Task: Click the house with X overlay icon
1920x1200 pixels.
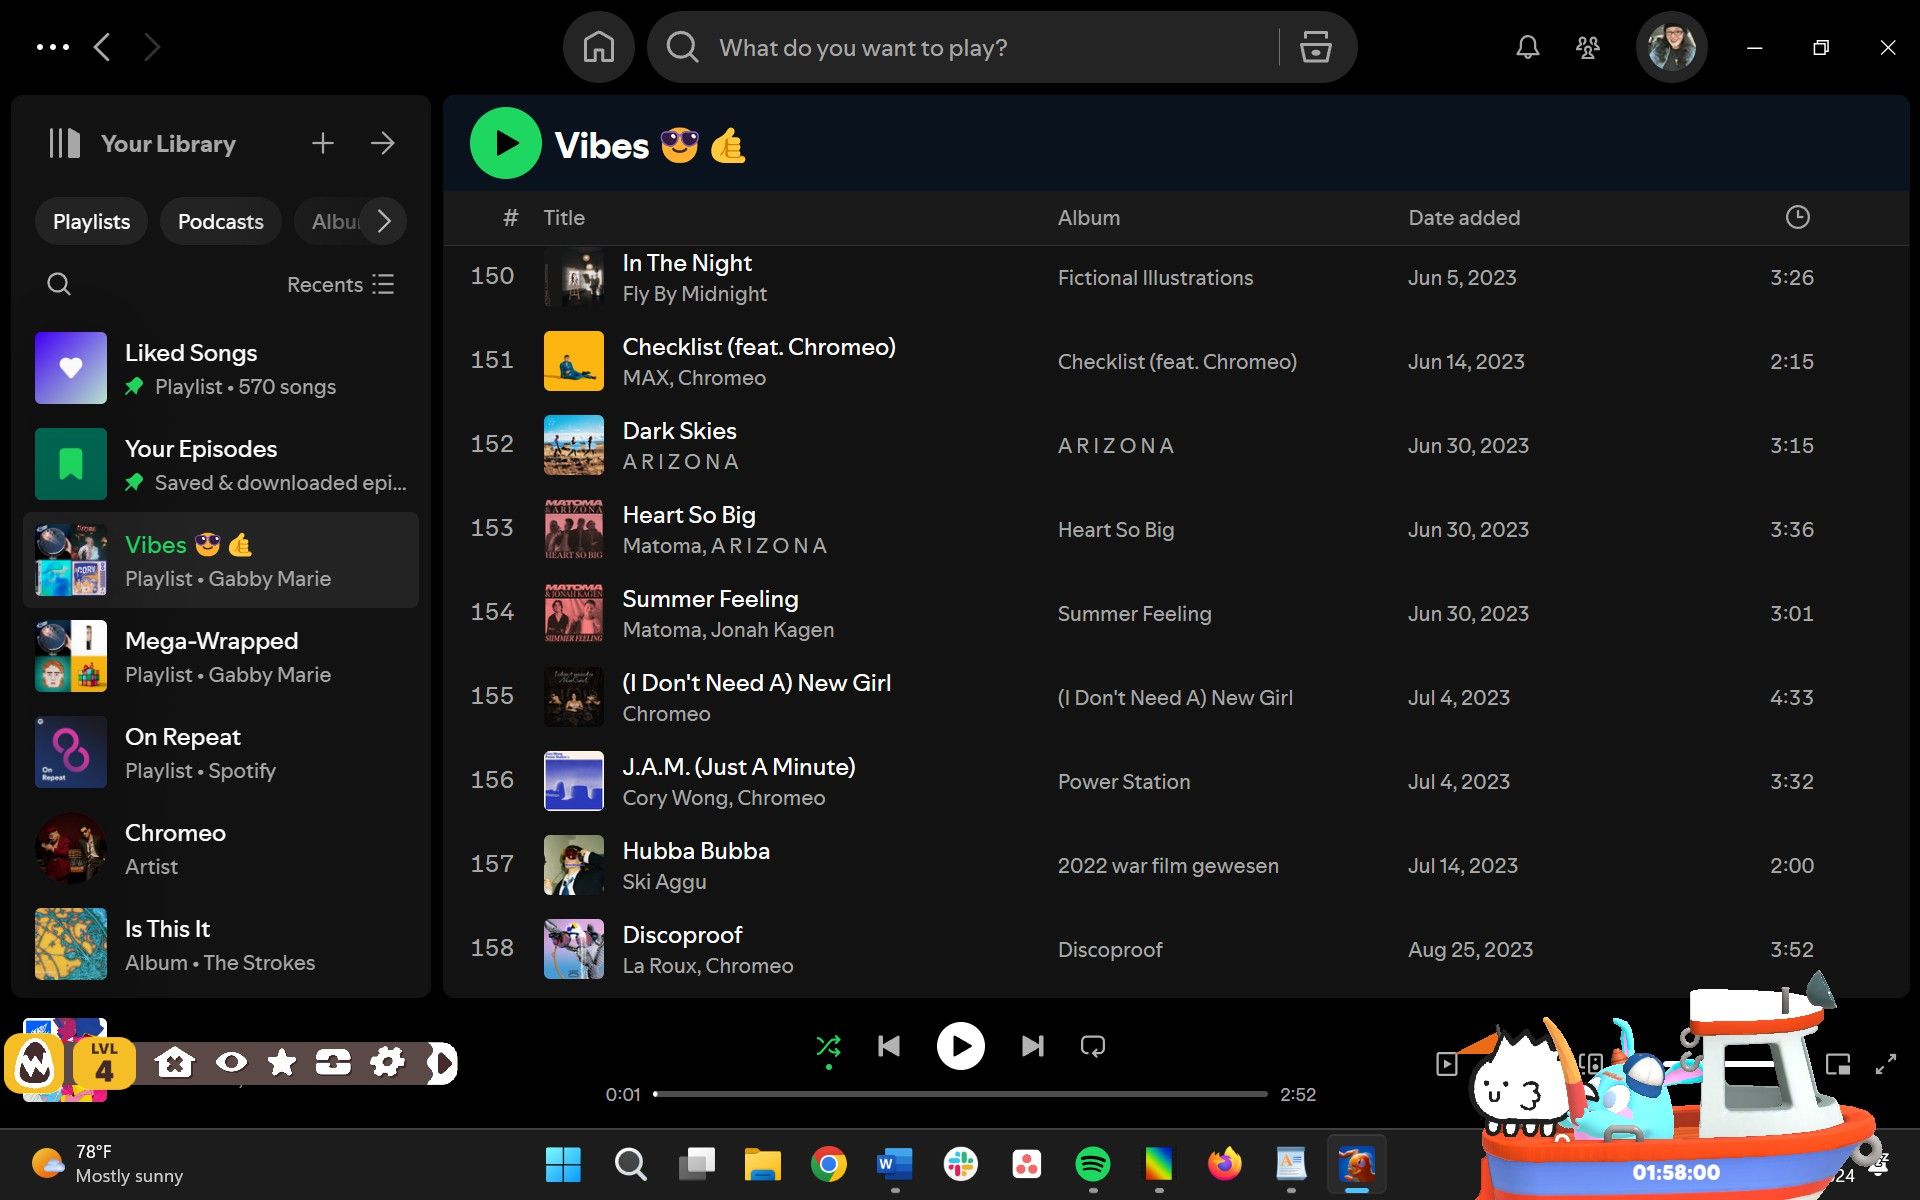Action: 174,1062
